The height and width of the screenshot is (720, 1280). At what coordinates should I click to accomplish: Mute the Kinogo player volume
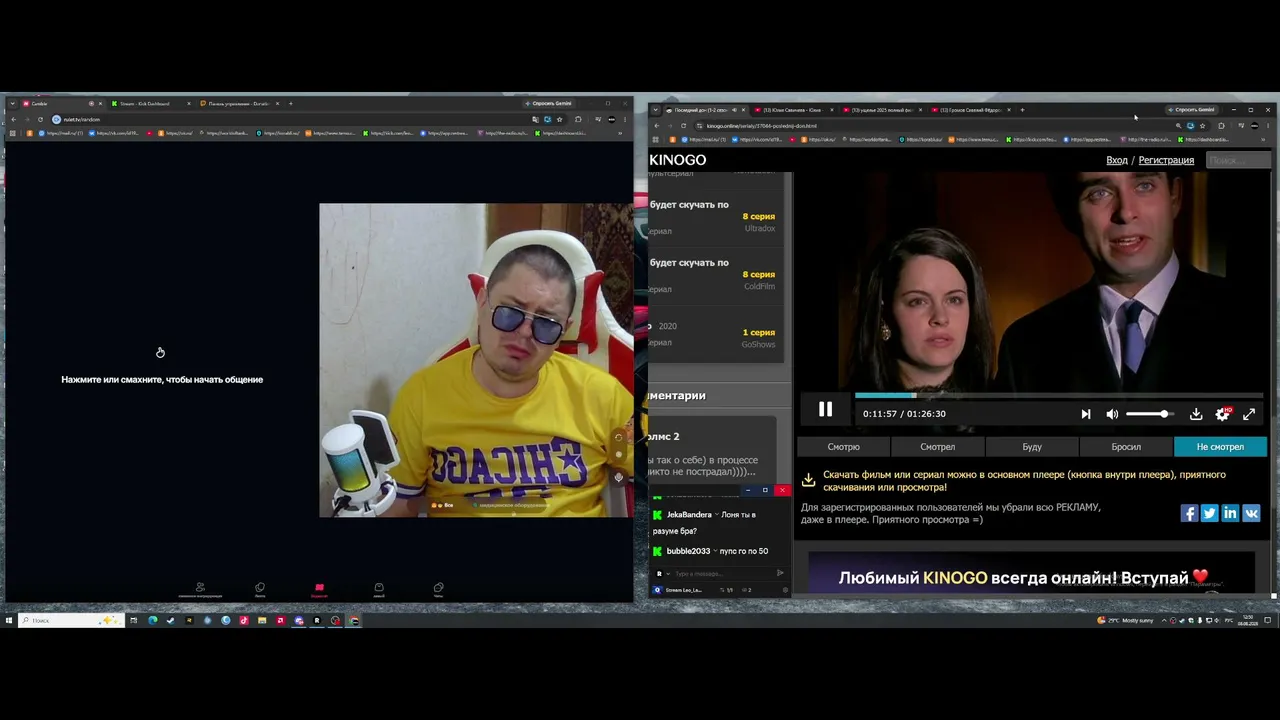click(1112, 414)
